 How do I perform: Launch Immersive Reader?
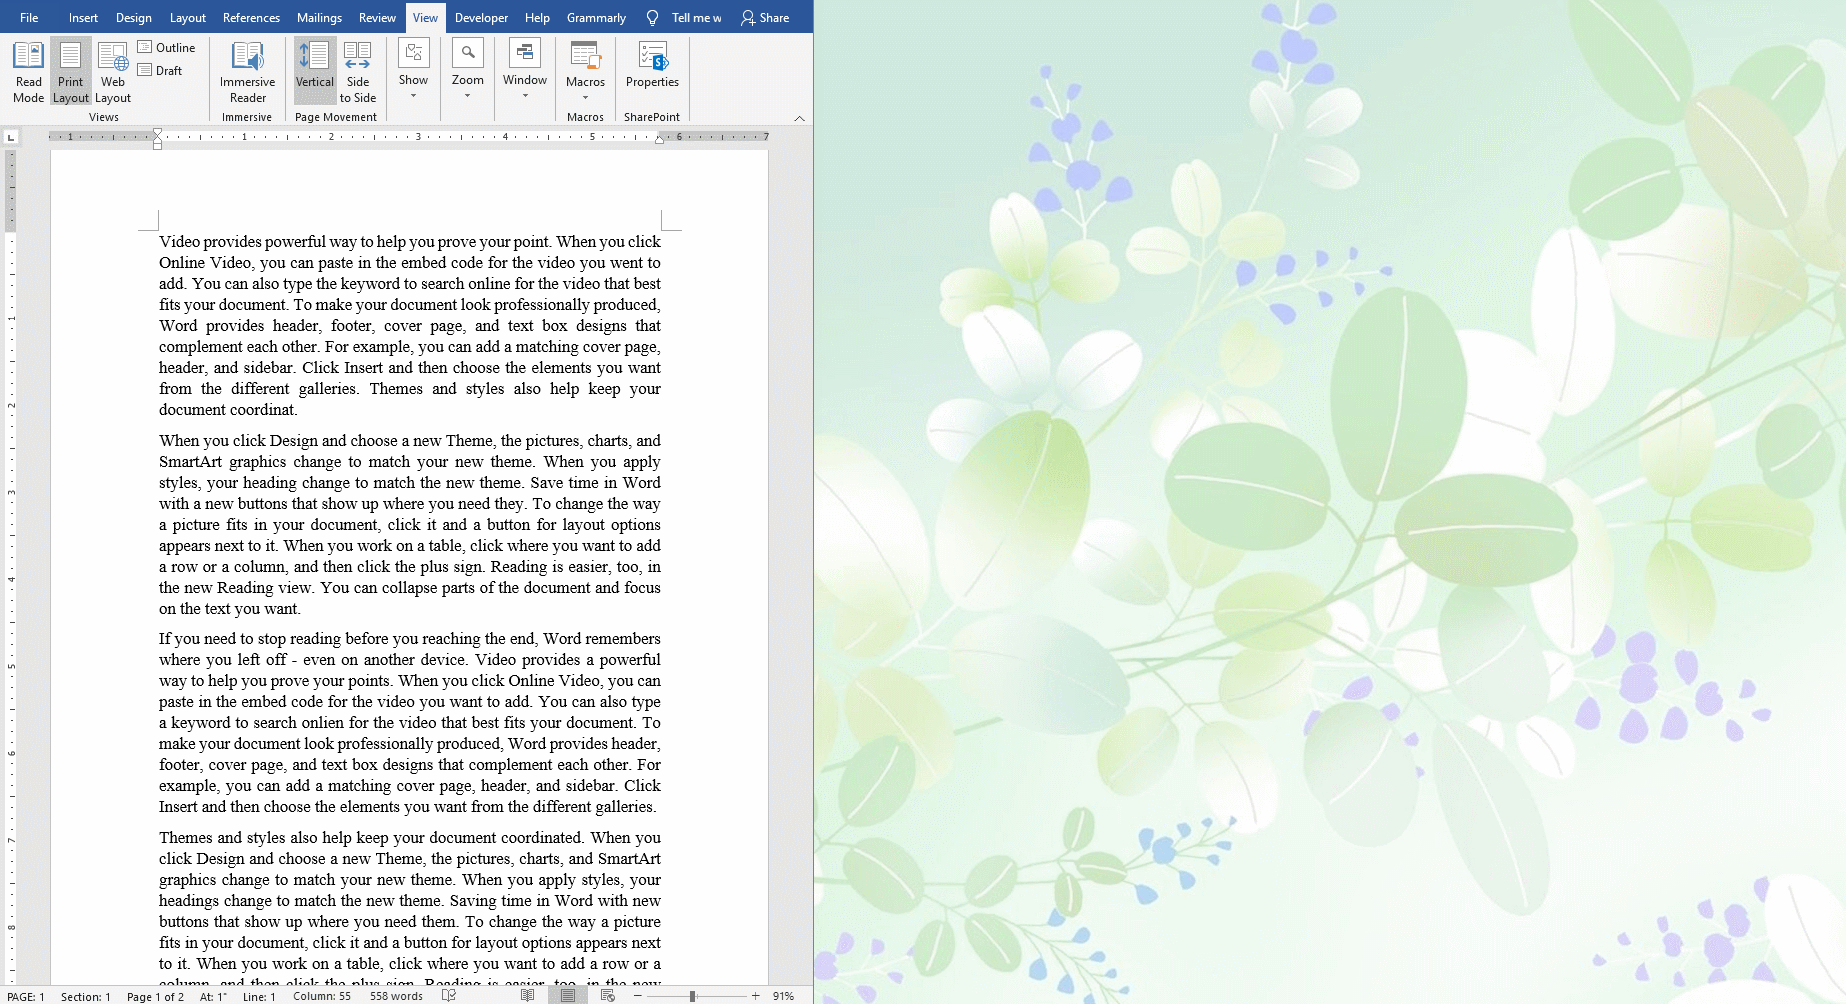[247, 72]
